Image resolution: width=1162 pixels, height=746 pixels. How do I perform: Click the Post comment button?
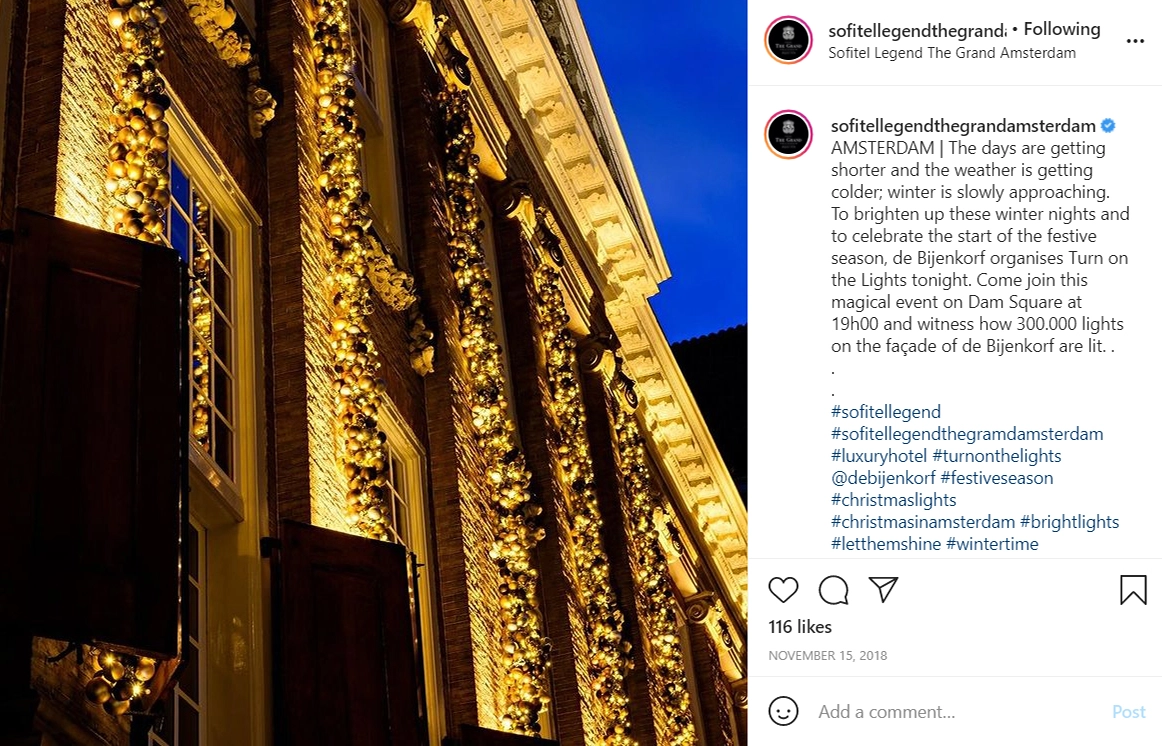[1129, 712]
